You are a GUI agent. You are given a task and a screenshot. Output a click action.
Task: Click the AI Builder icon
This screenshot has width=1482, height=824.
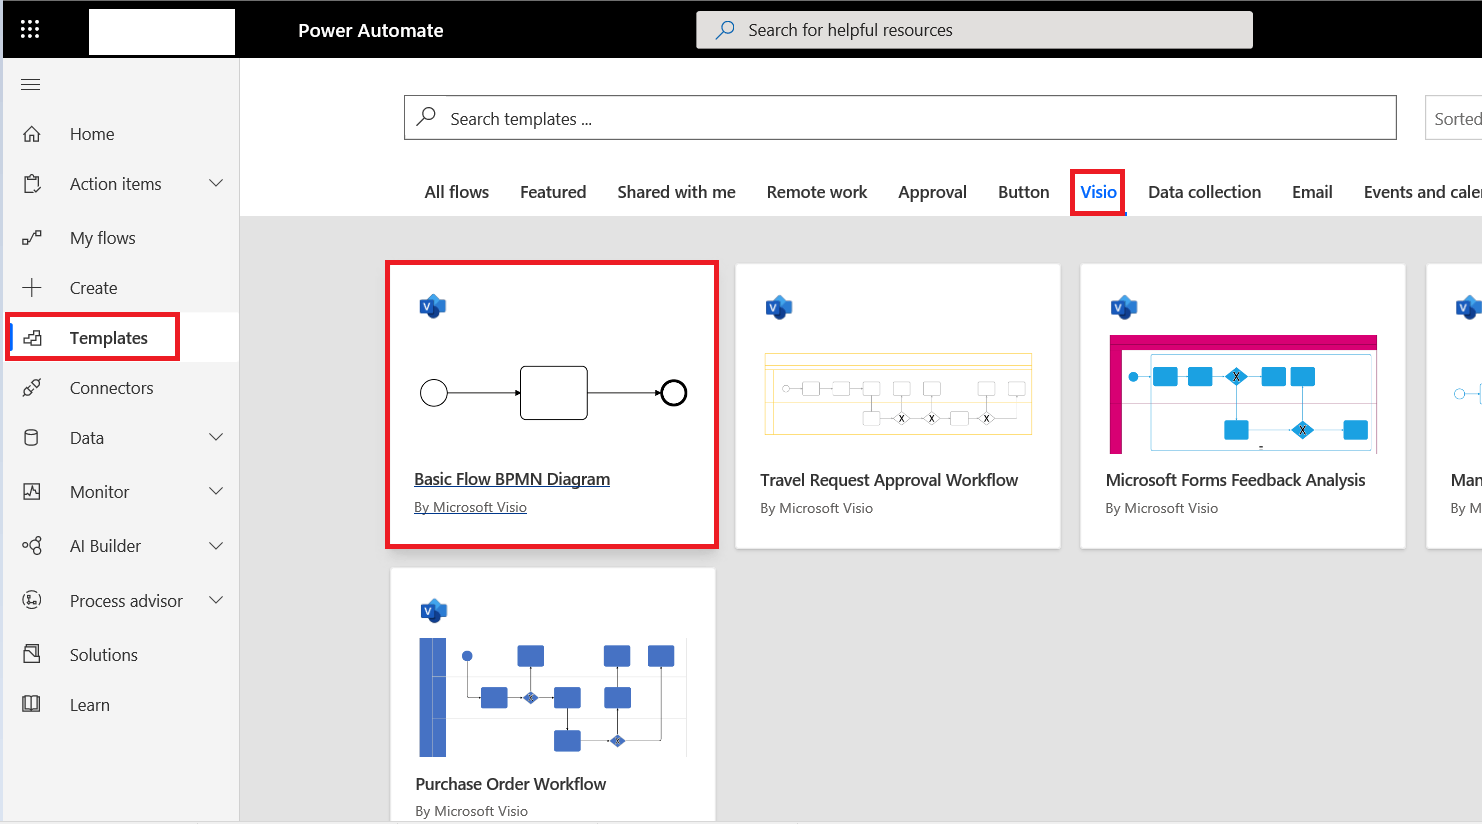click(x=32, y=546)
